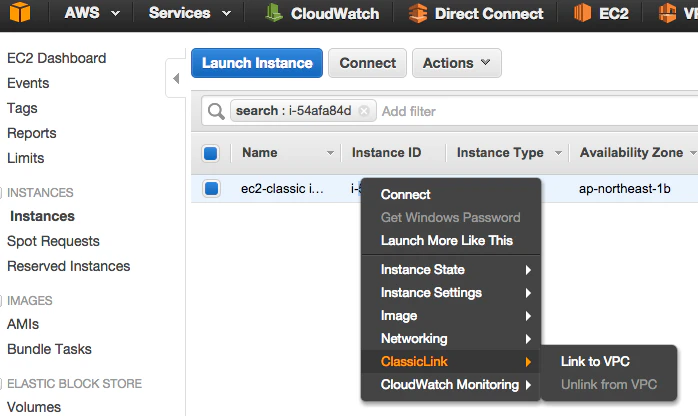The image size is (698, 416).
Task: Remove the i-54afa84d search filter
Action: (x=364, y=111)
